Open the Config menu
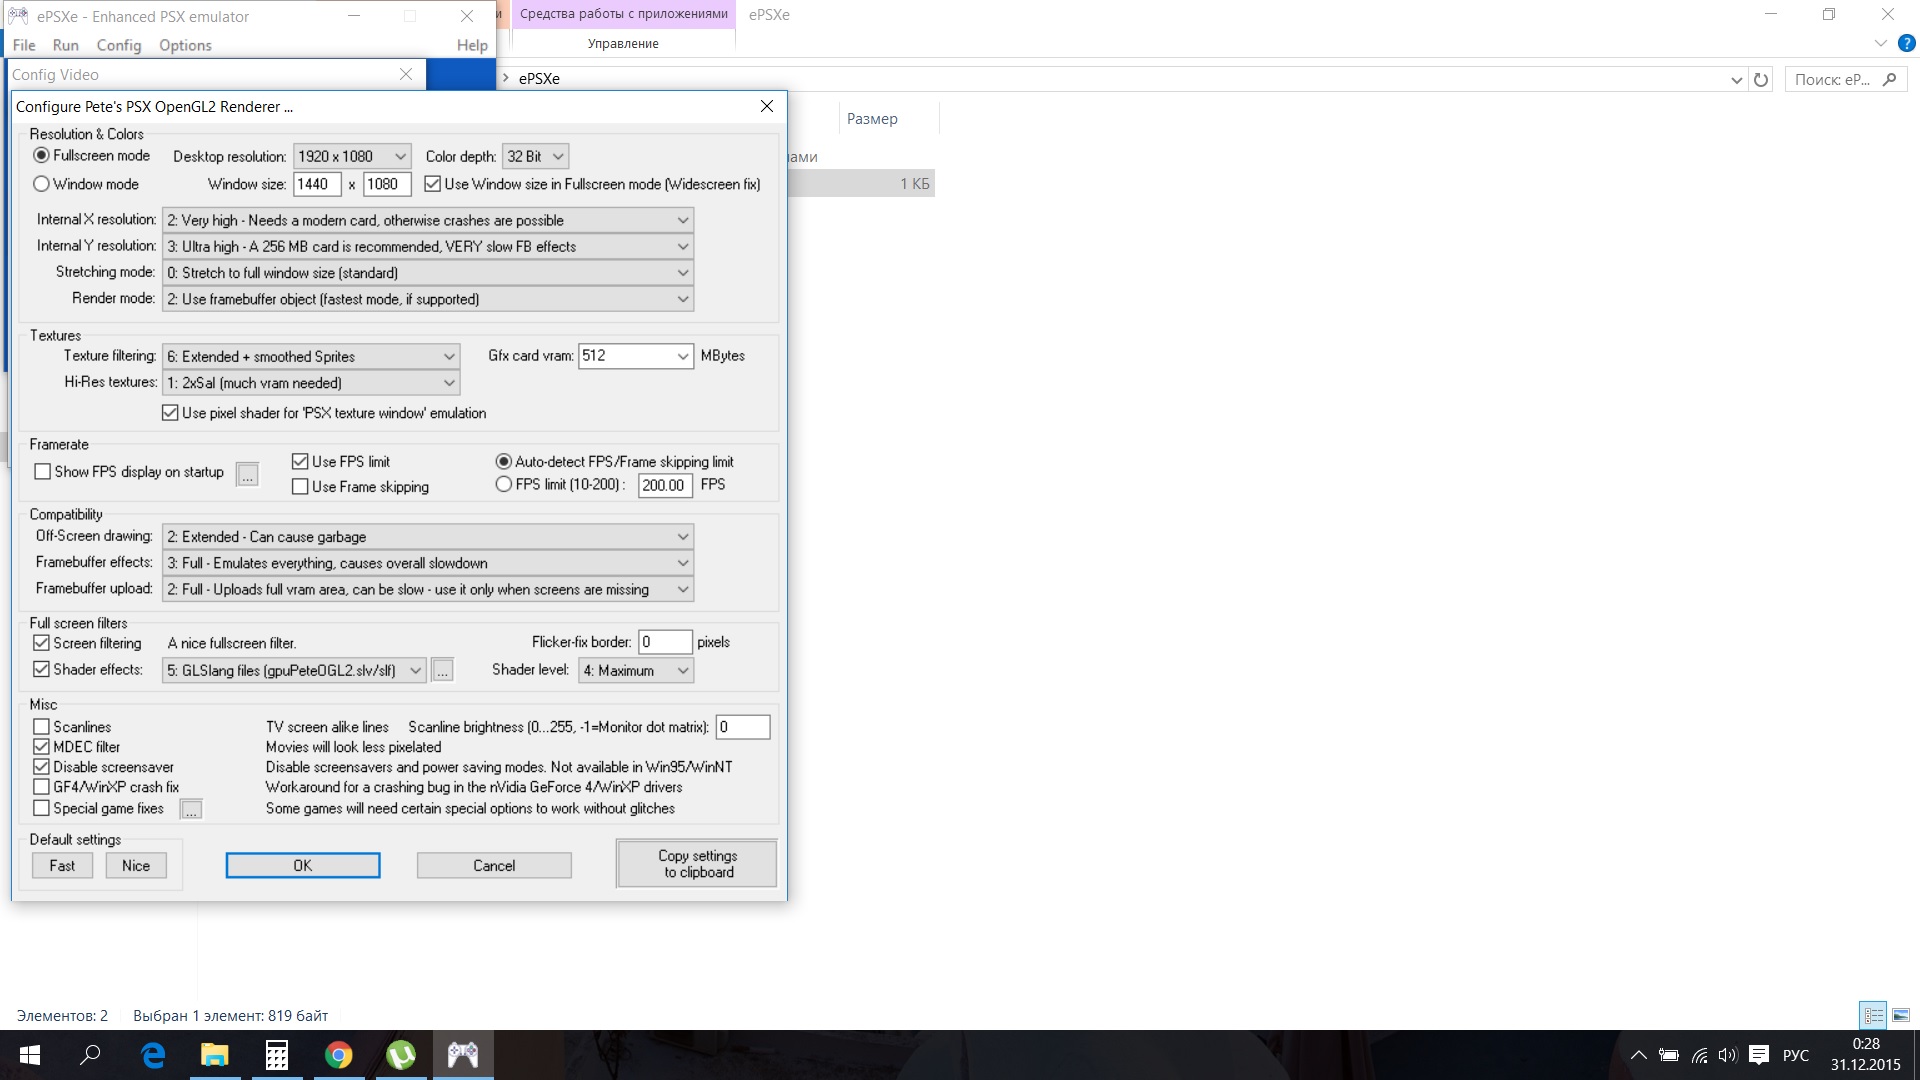 point(119,45)
